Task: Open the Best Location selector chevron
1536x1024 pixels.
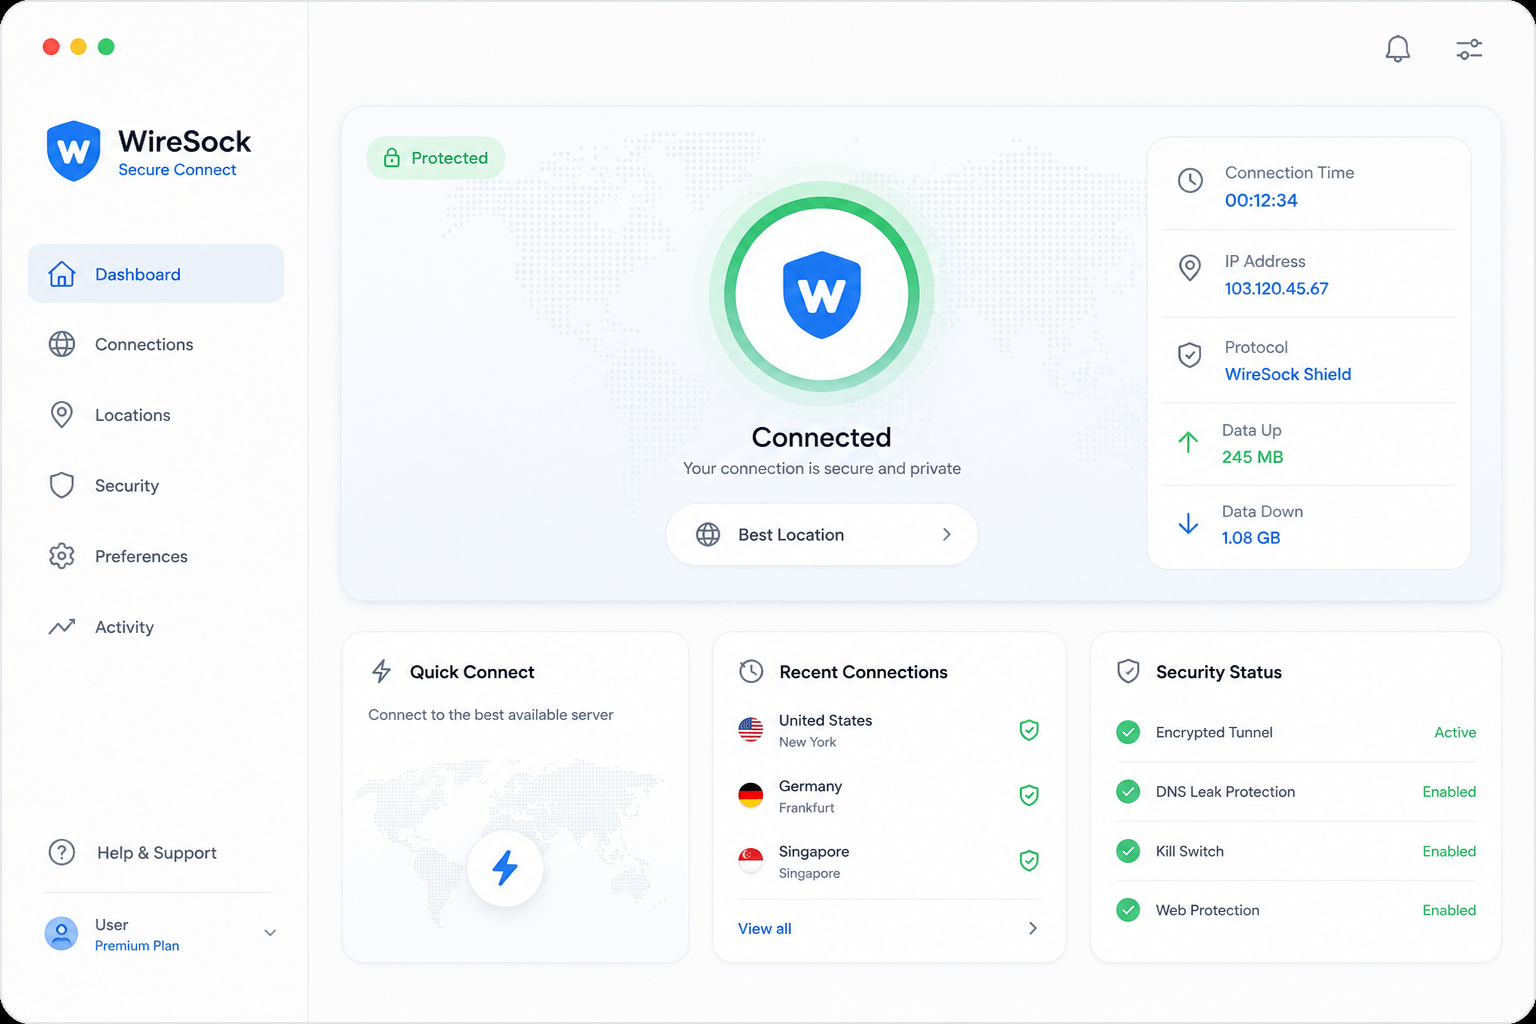Action: coord(946,534)
